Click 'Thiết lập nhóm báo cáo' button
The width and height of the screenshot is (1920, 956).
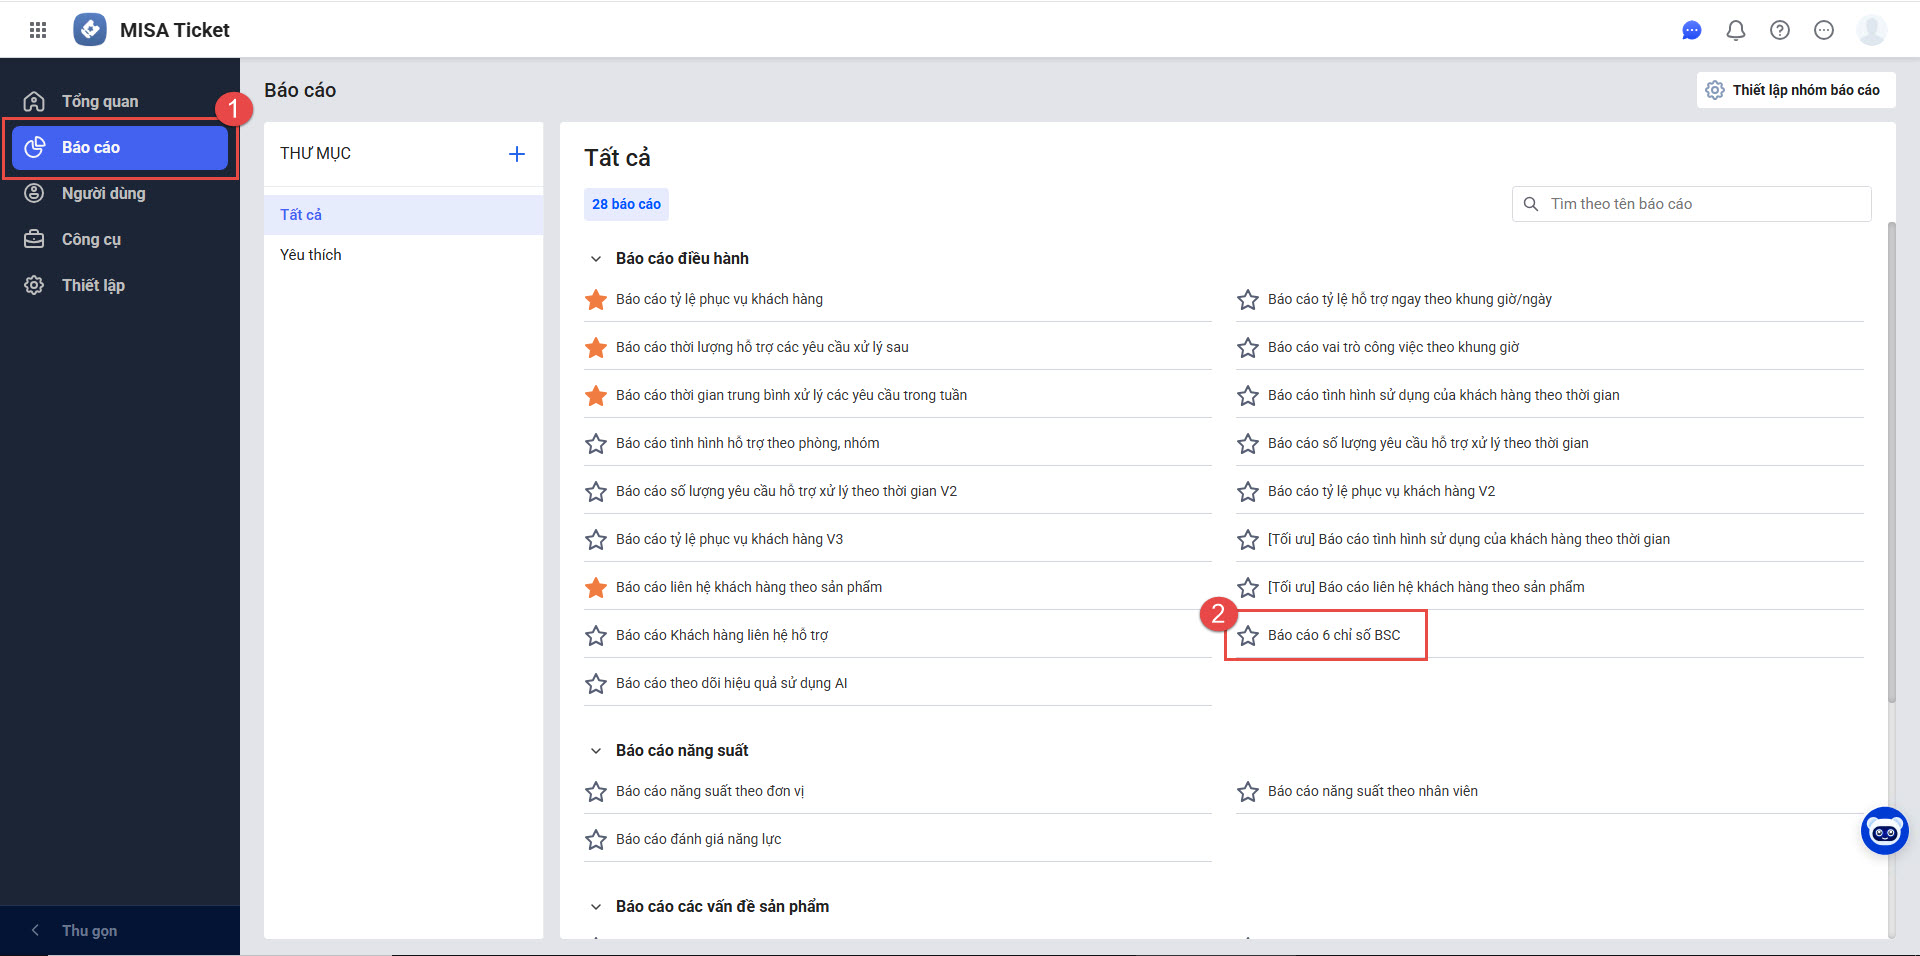(1795, 90)
